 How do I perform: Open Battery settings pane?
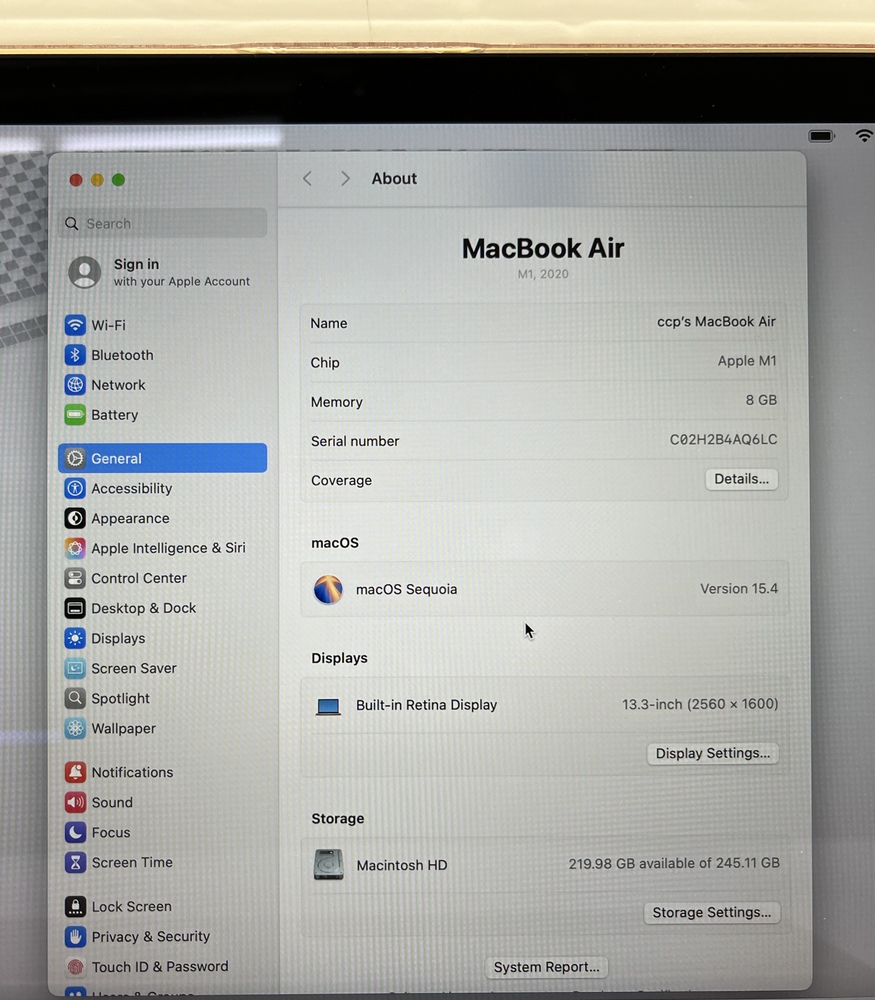[114, 415]
